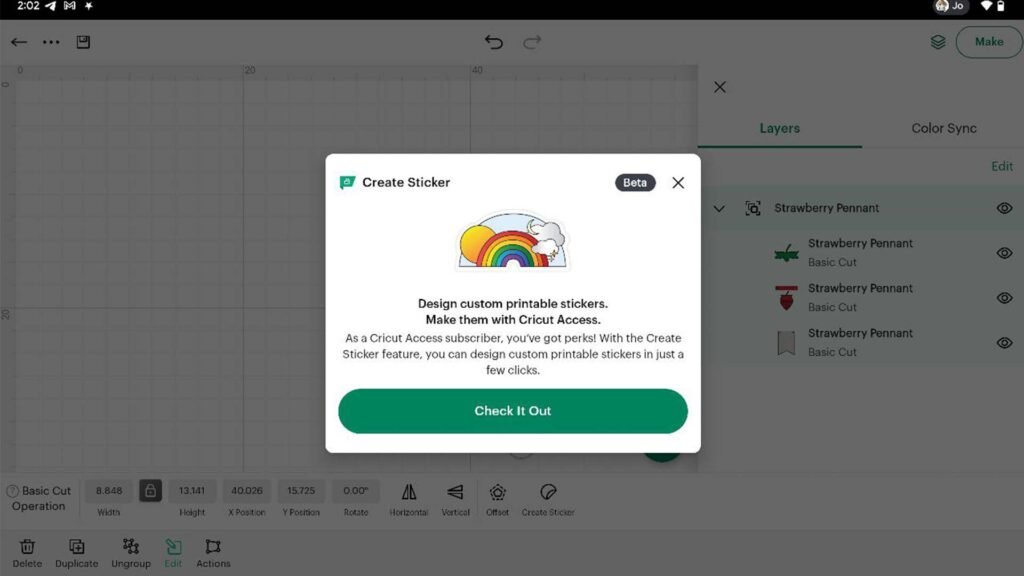Click the Edit link in Layers panel

pos(1002,167)
